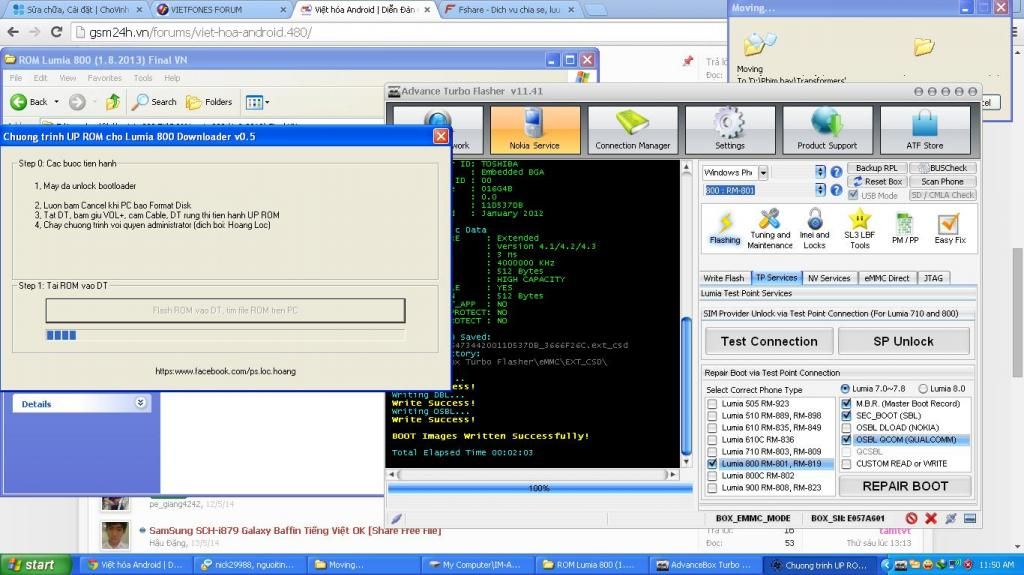This screenshot has height=575, width=1024.
Task: Uncheck Lumia 800 RM-801, RM-819 phone type
Action: click(x=712, y=463)
